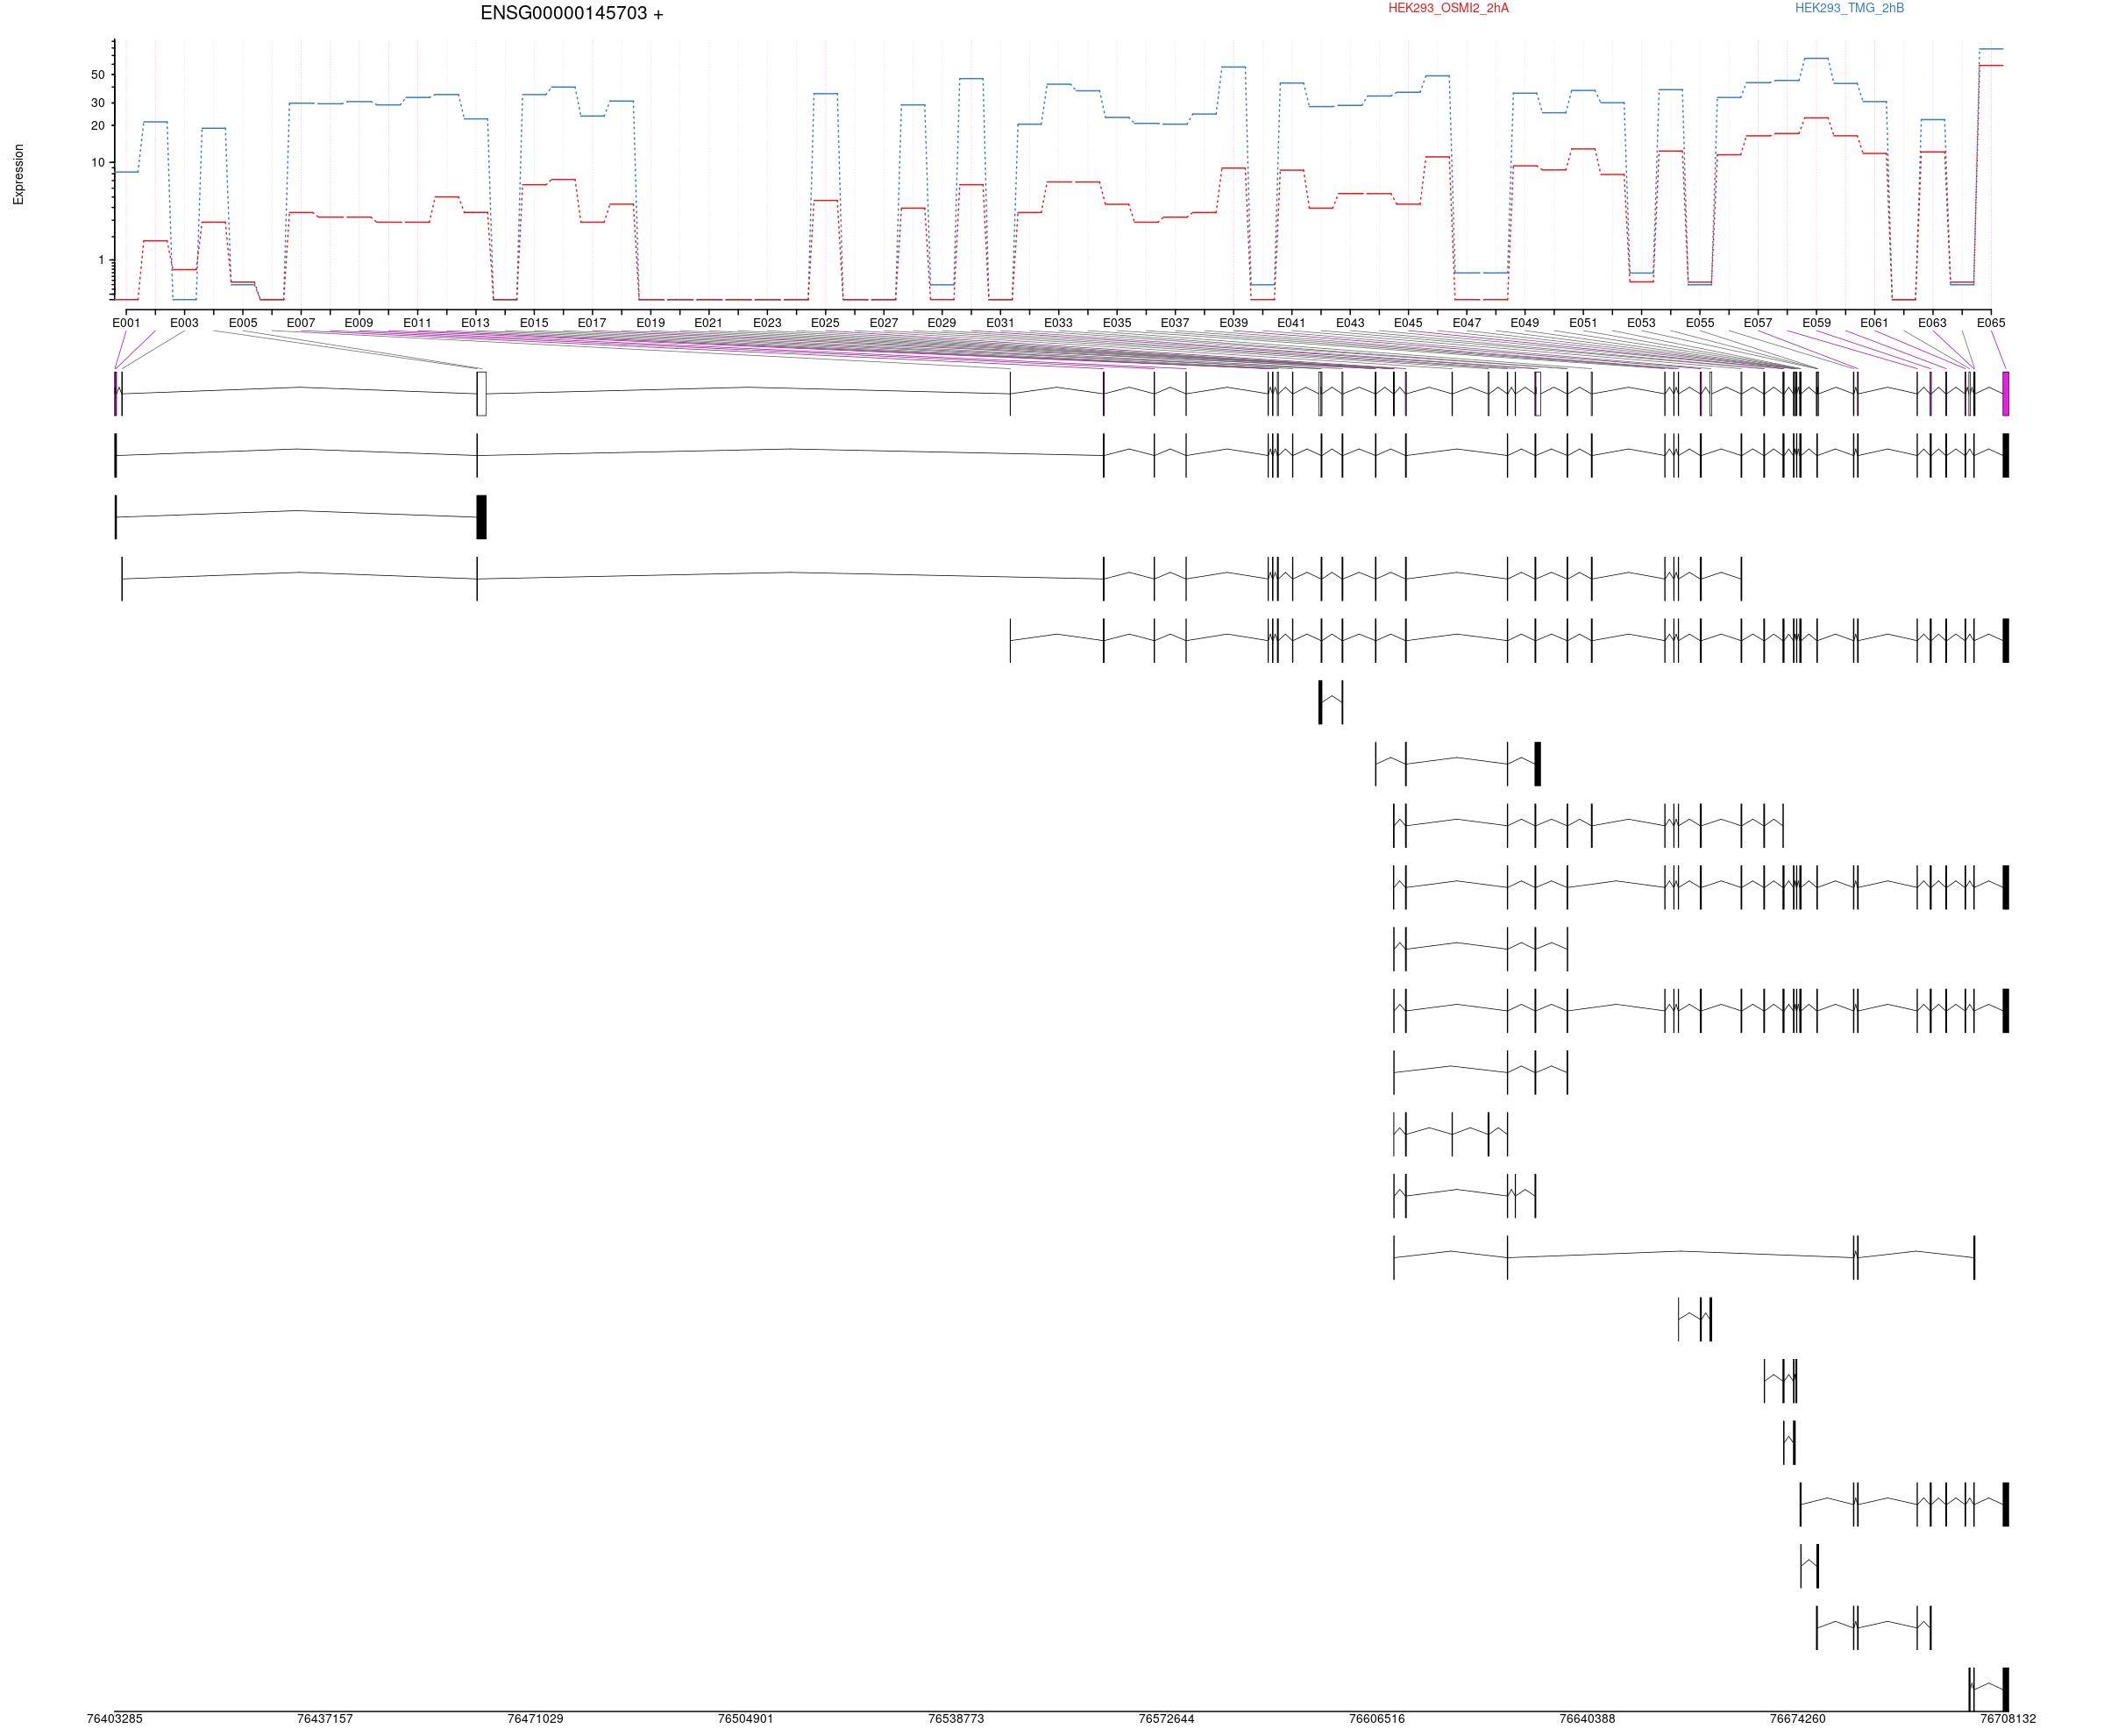Screen dimensions: 2104x1736
Task: Select exon label E061
Action: (x=1874, y=323)
